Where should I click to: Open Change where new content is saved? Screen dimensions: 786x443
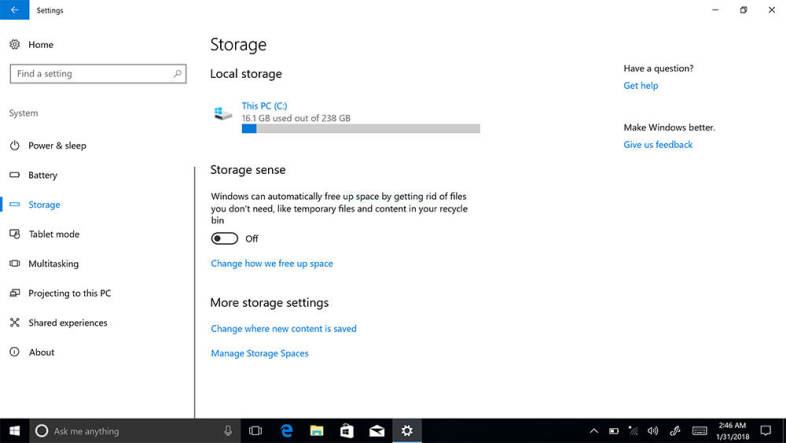[x=283, y=329]
